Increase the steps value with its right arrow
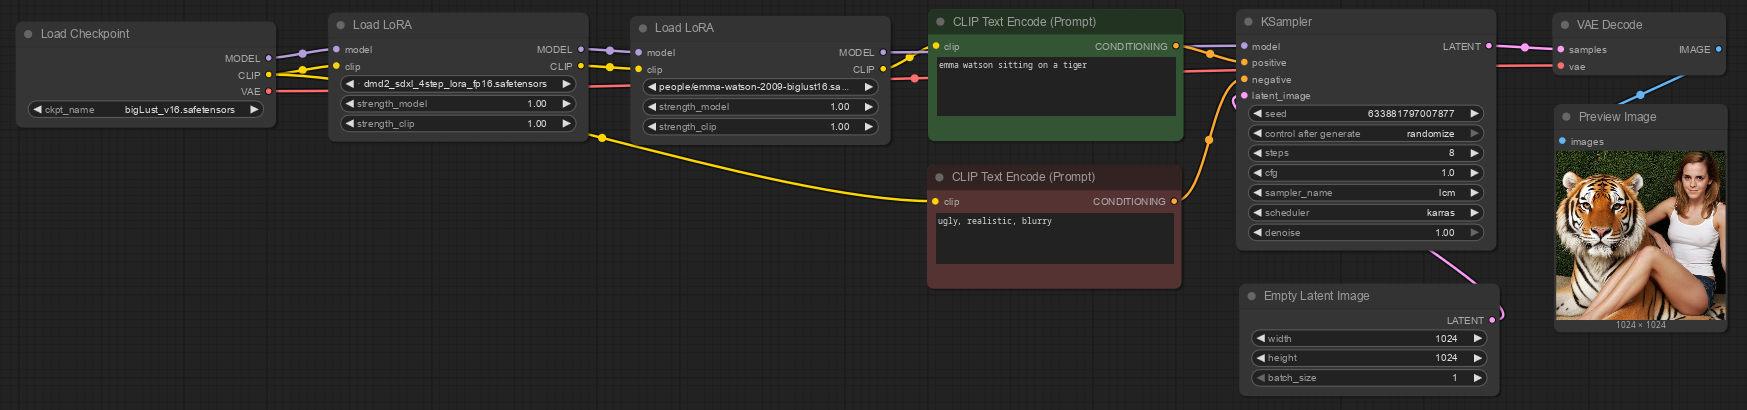1747x410 pixels. 1474,153
